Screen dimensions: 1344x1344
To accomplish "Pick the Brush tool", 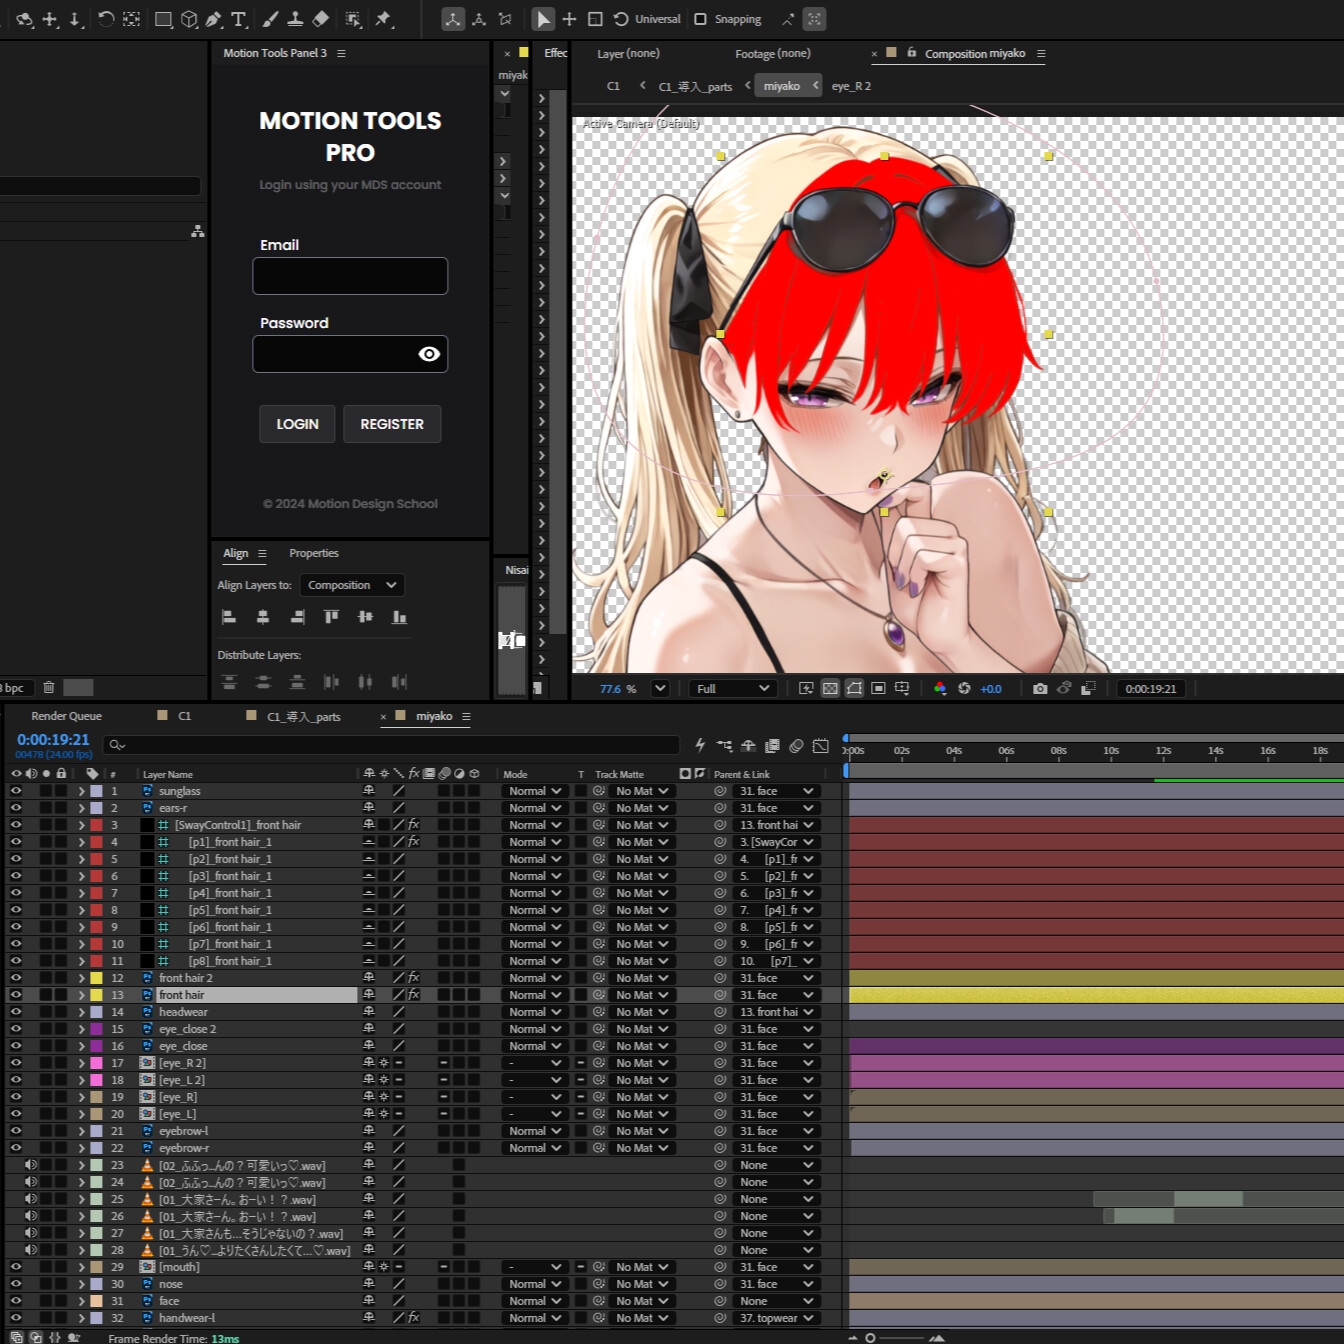I will click(270, 19).
